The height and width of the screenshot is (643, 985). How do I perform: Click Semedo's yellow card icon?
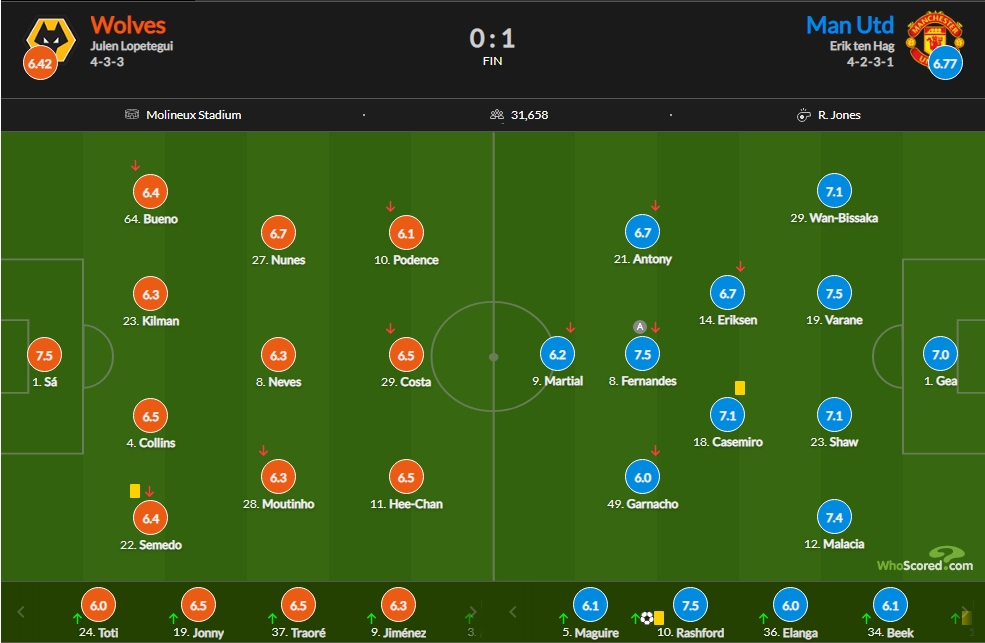tap(134, 490)
